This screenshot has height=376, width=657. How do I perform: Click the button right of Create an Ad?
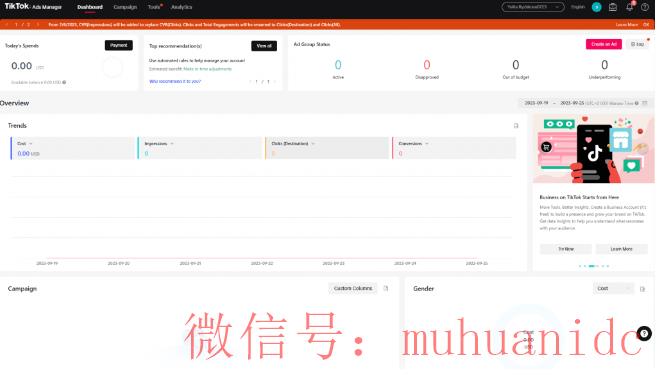[637, 44]
